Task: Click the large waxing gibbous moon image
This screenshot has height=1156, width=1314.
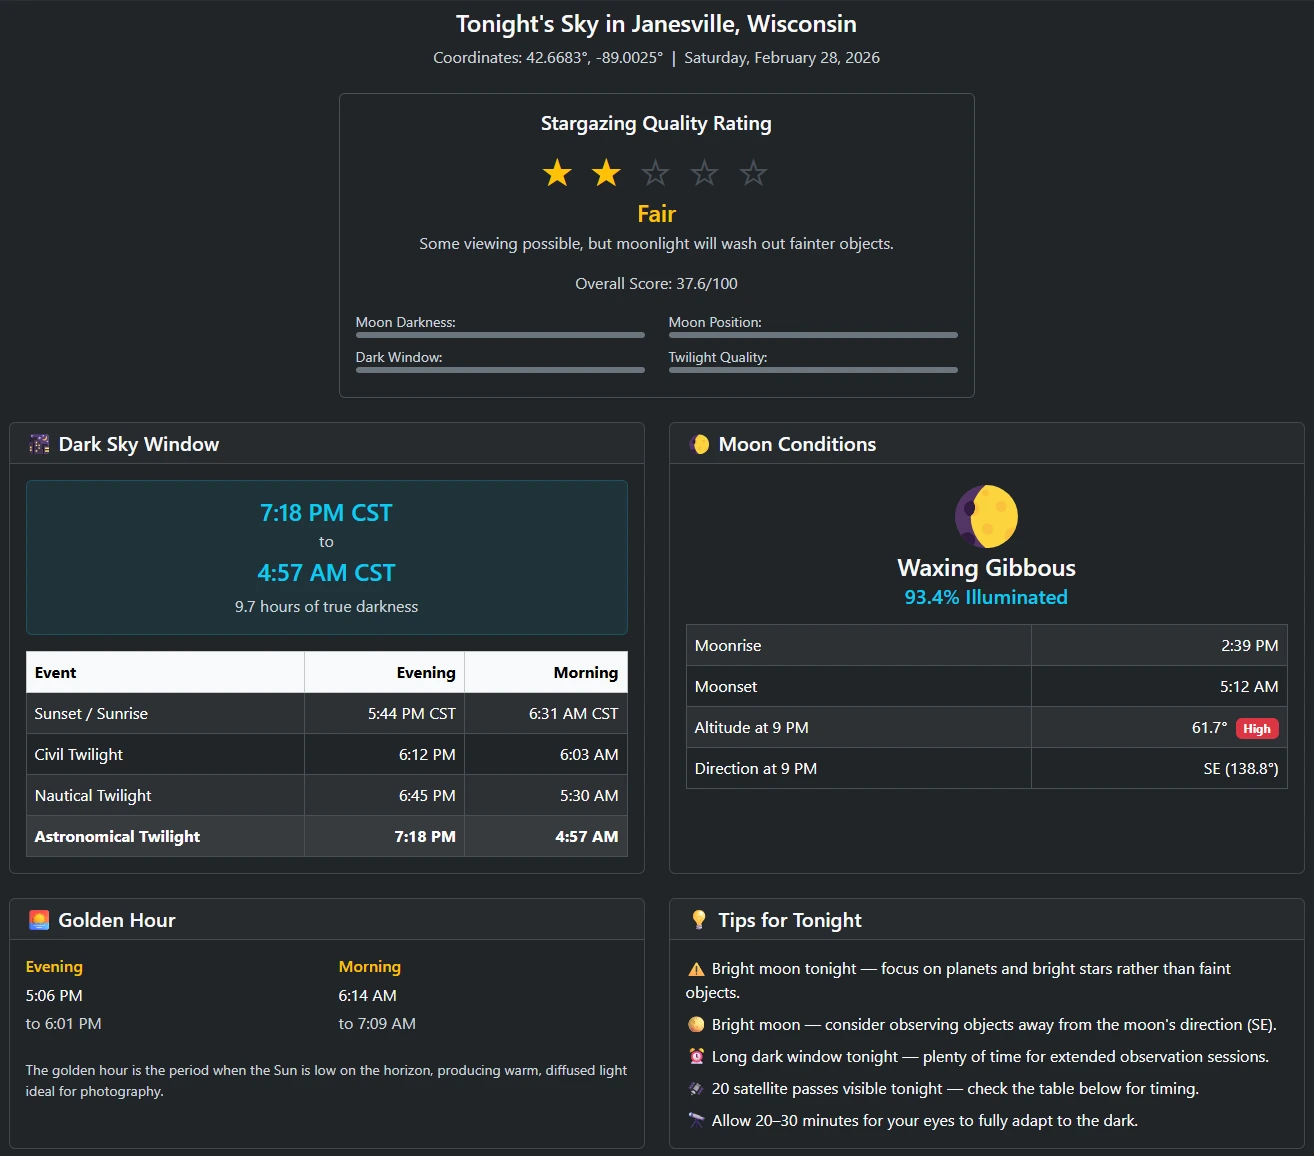Action: pos(986,516)
